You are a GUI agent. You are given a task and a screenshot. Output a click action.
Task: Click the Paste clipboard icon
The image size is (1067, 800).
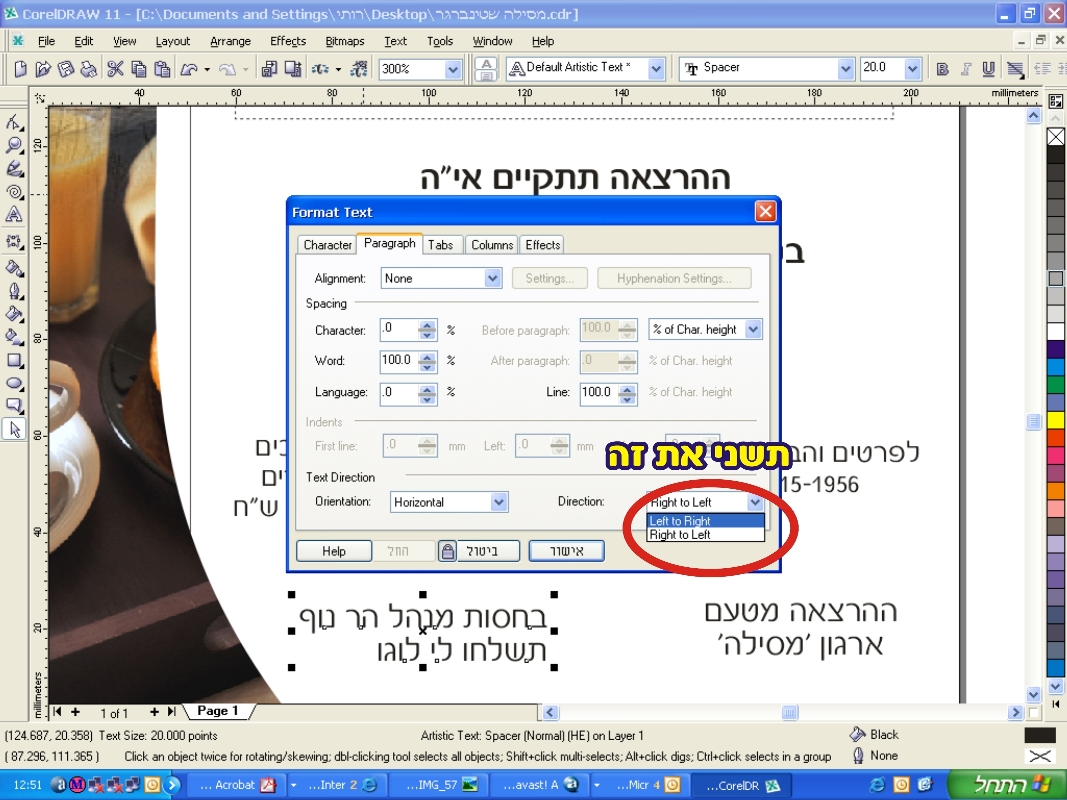click(162, 69)
